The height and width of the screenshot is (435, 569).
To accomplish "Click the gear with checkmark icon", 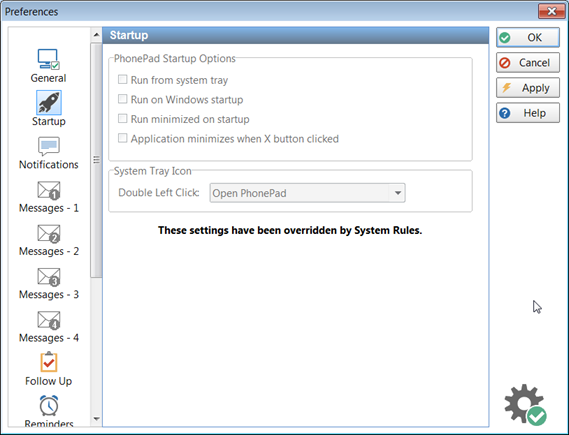I will [525, 405].
